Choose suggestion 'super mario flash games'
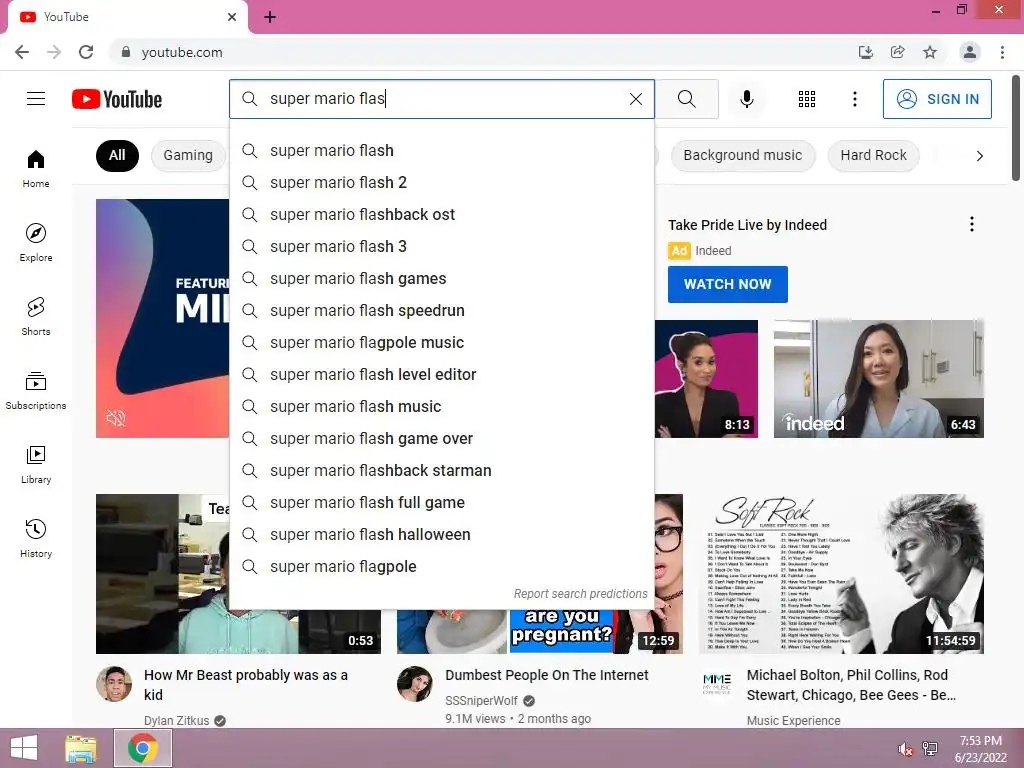This screenshot has width=1024, height=768. (x=441, y=278)
